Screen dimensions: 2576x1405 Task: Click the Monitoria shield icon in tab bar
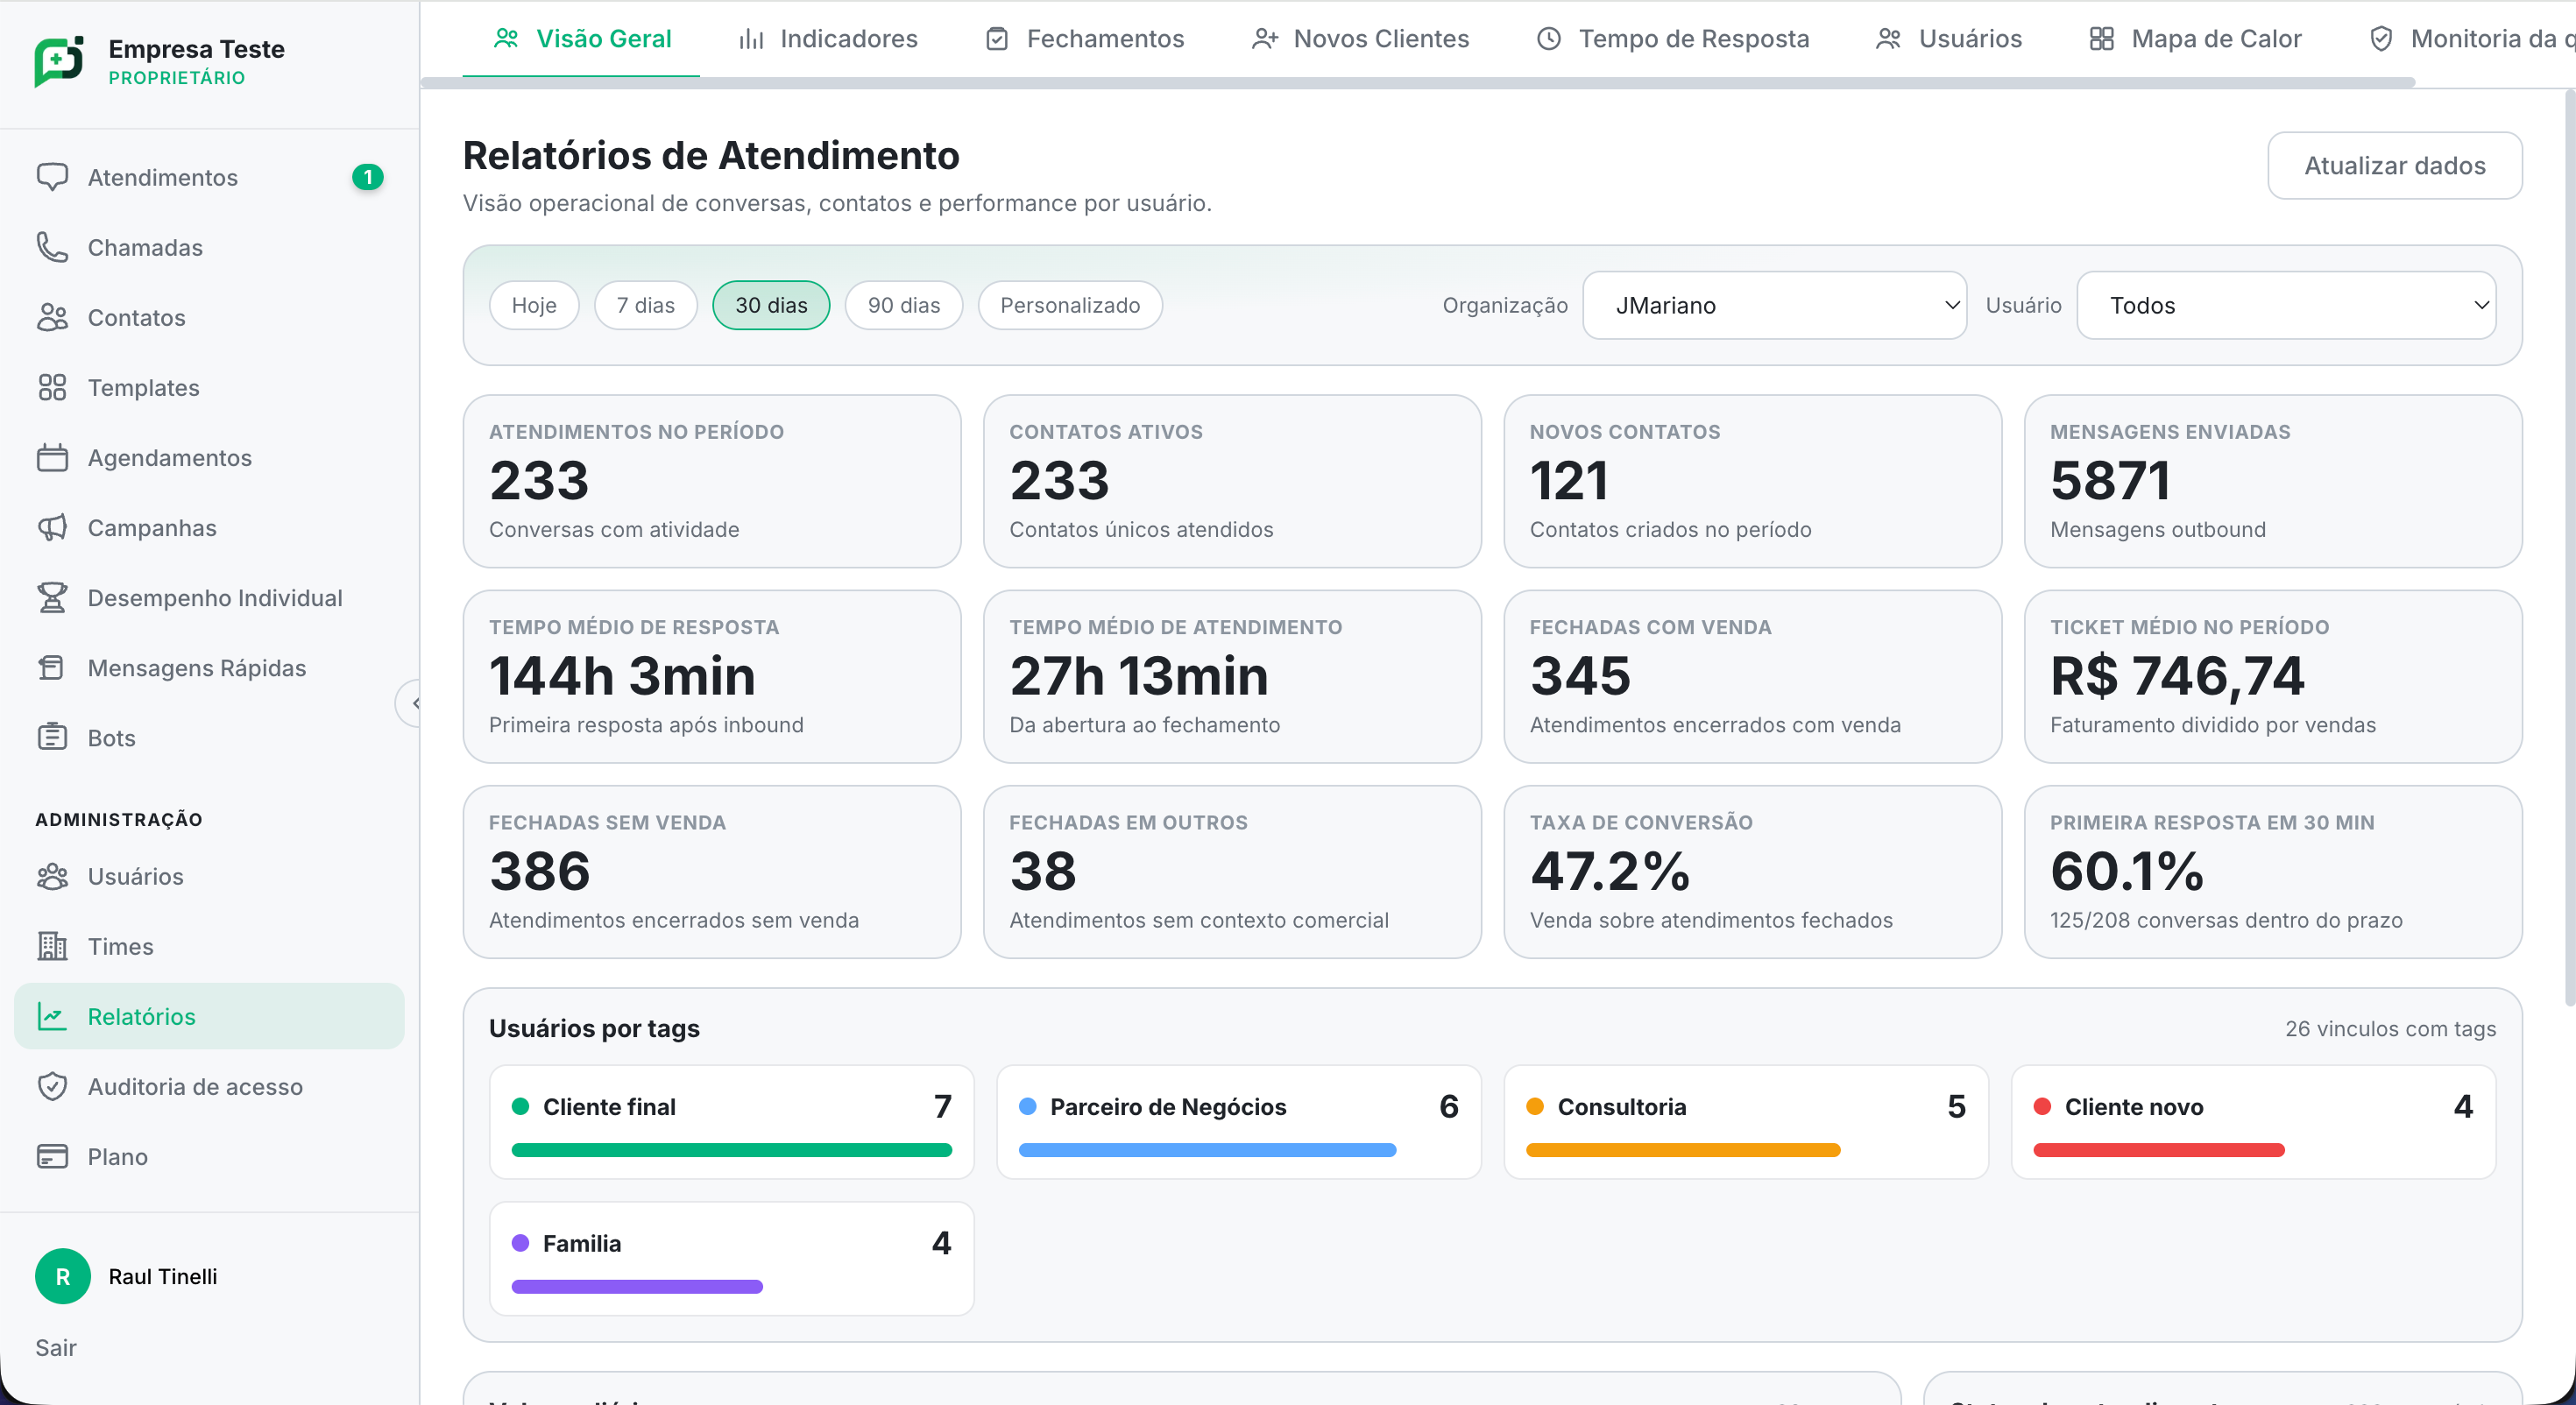pyautogui.click(x=2382, y=38)
